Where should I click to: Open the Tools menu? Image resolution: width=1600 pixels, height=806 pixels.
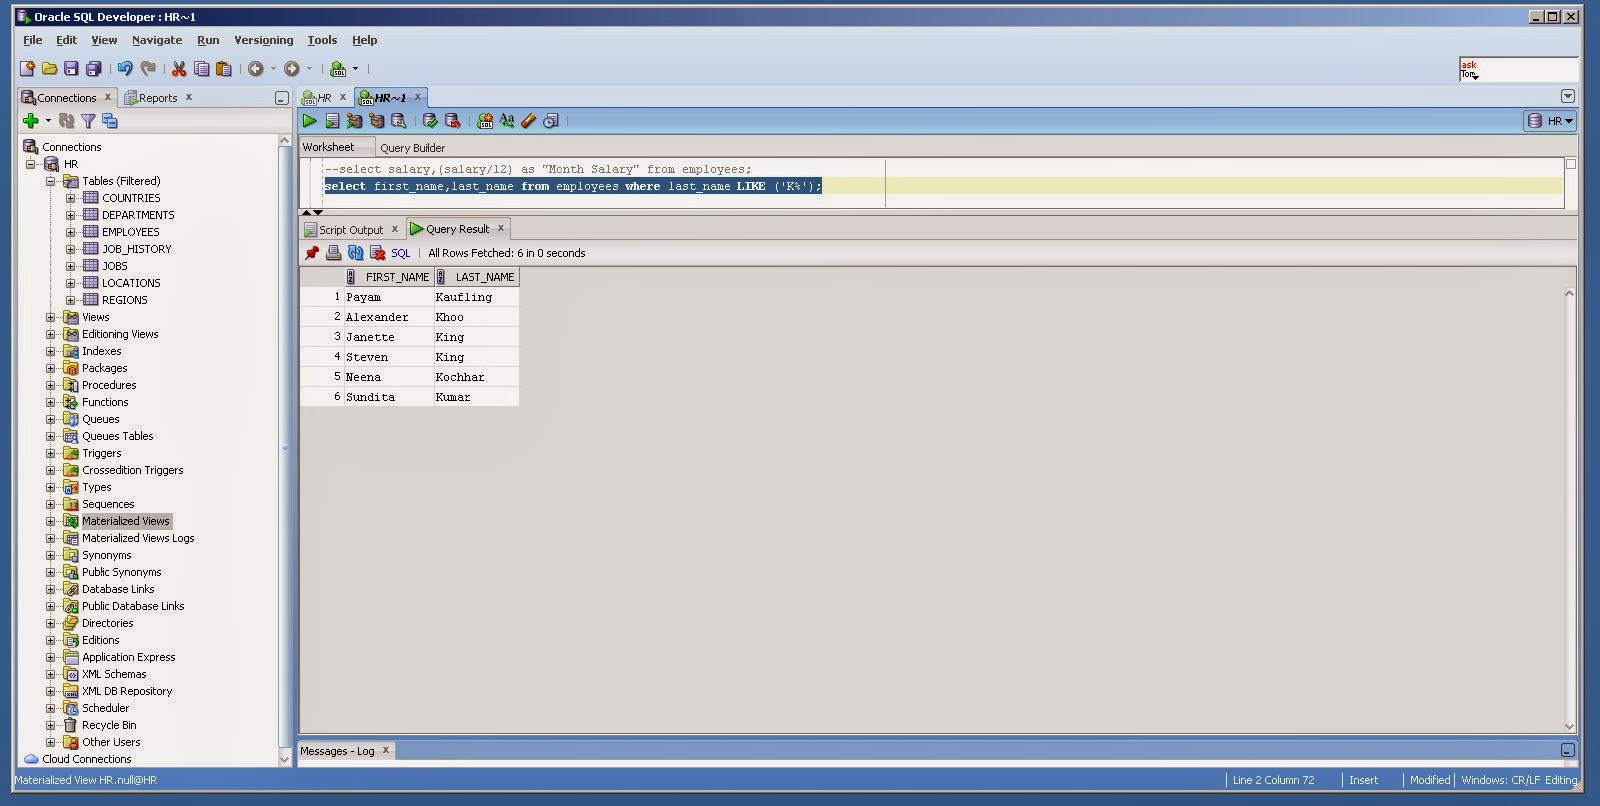coord(322,40)
